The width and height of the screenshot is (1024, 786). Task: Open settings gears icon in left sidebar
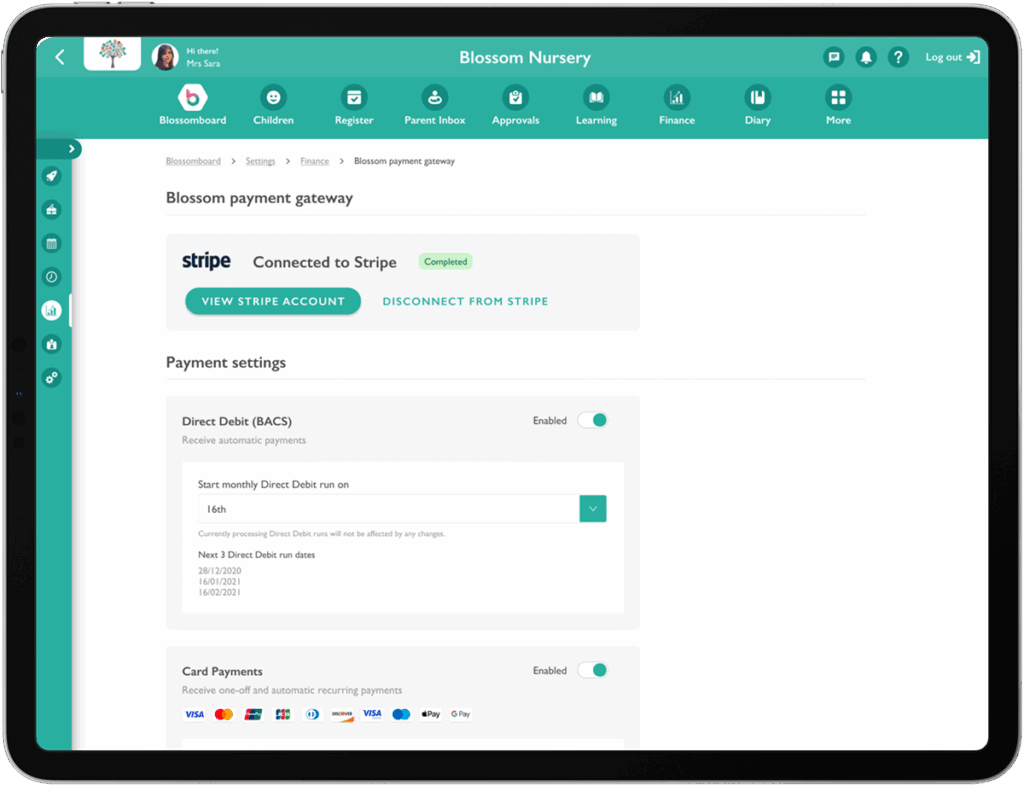(x=52, y=378)
